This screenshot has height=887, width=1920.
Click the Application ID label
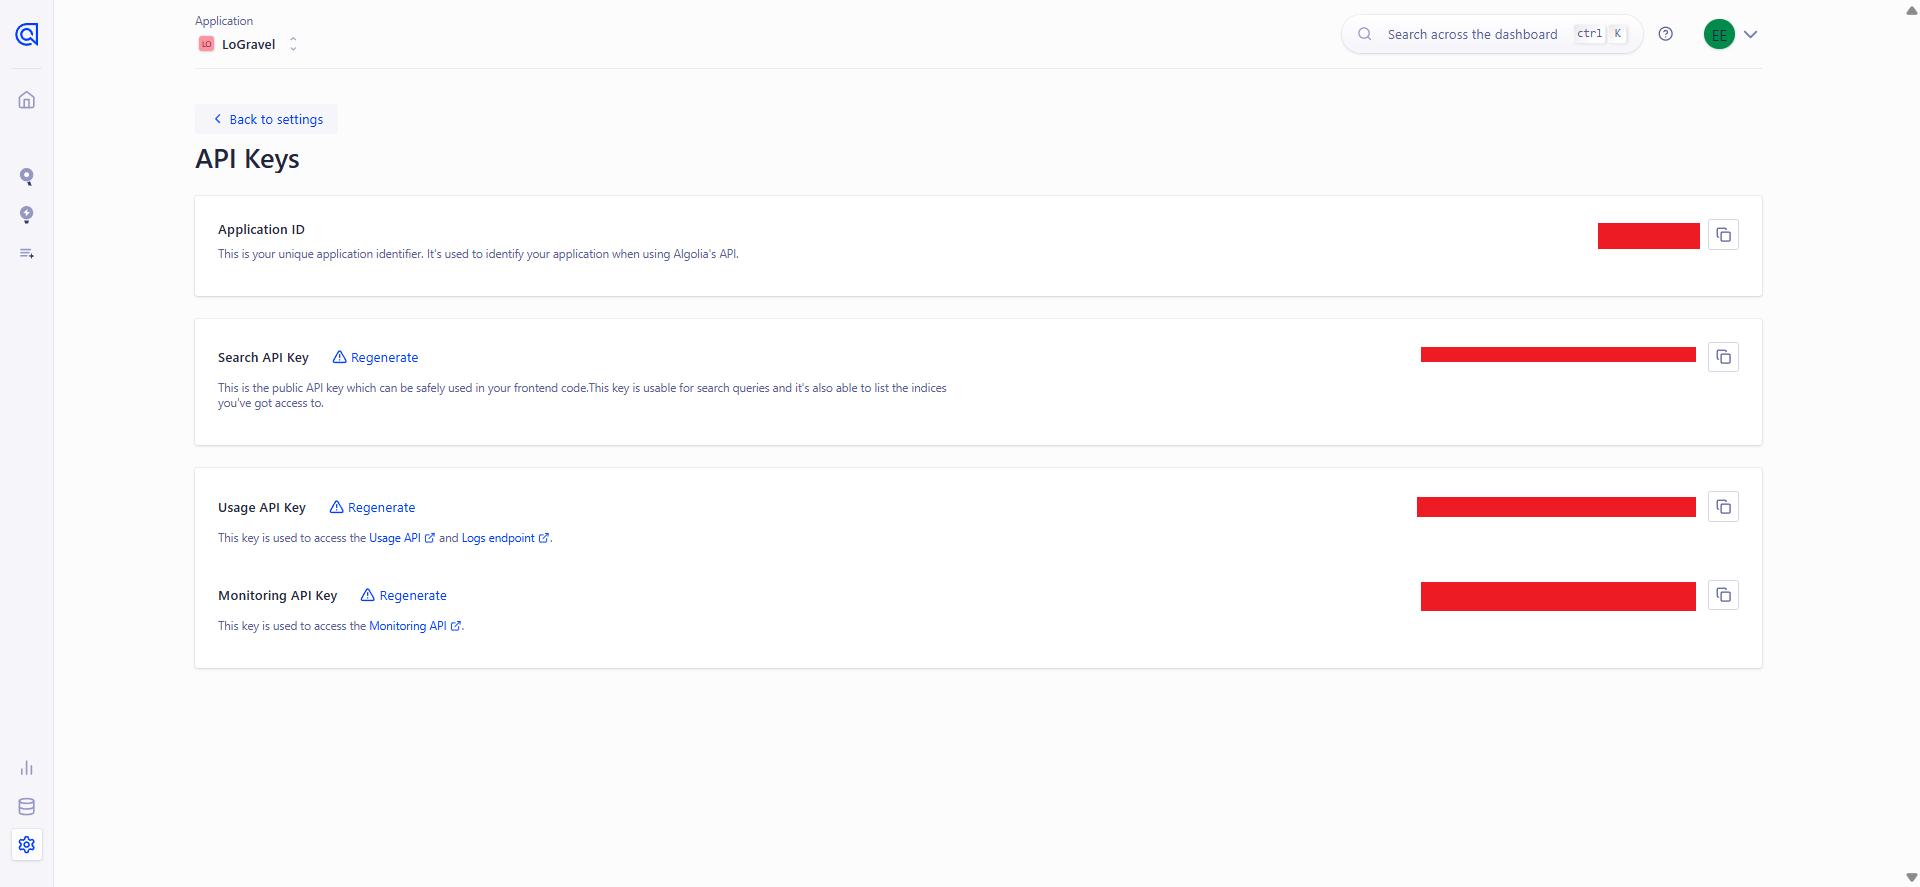click(x=261, y=229)
